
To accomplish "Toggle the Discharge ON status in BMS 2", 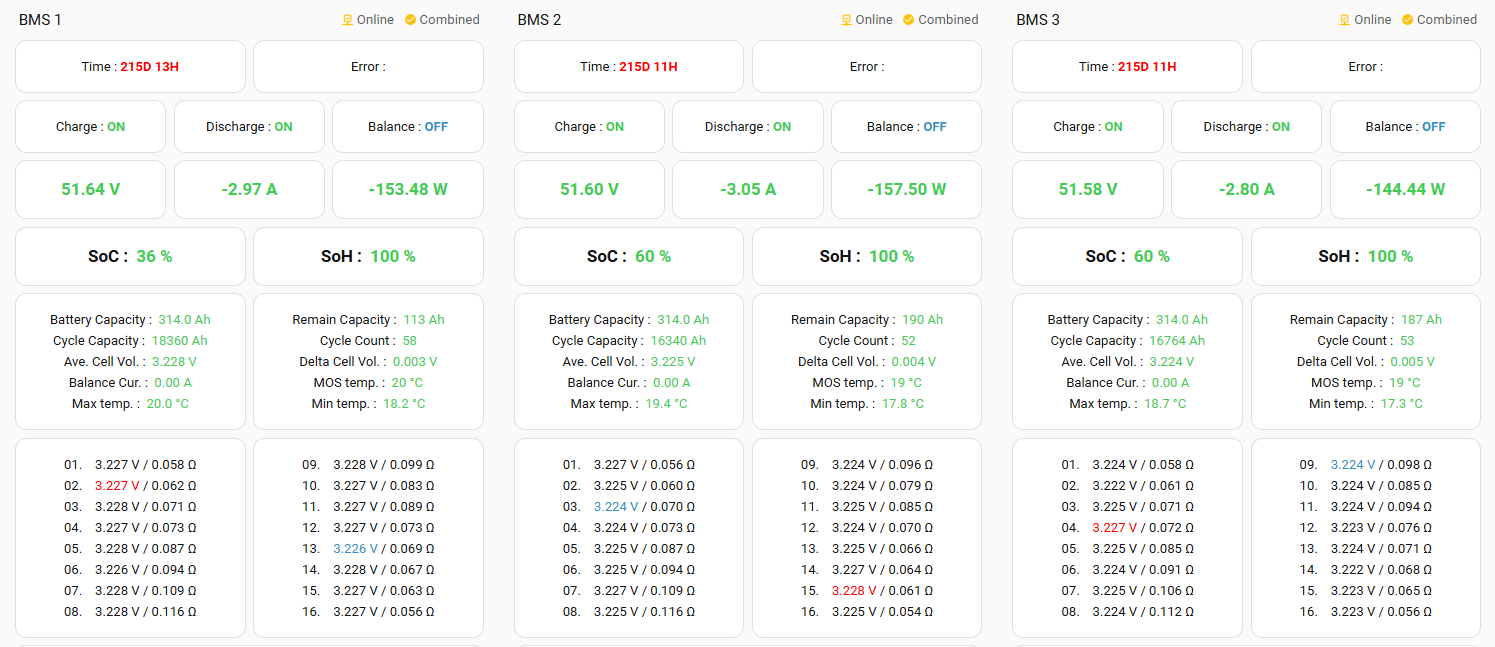I will [x=781, y=127].
